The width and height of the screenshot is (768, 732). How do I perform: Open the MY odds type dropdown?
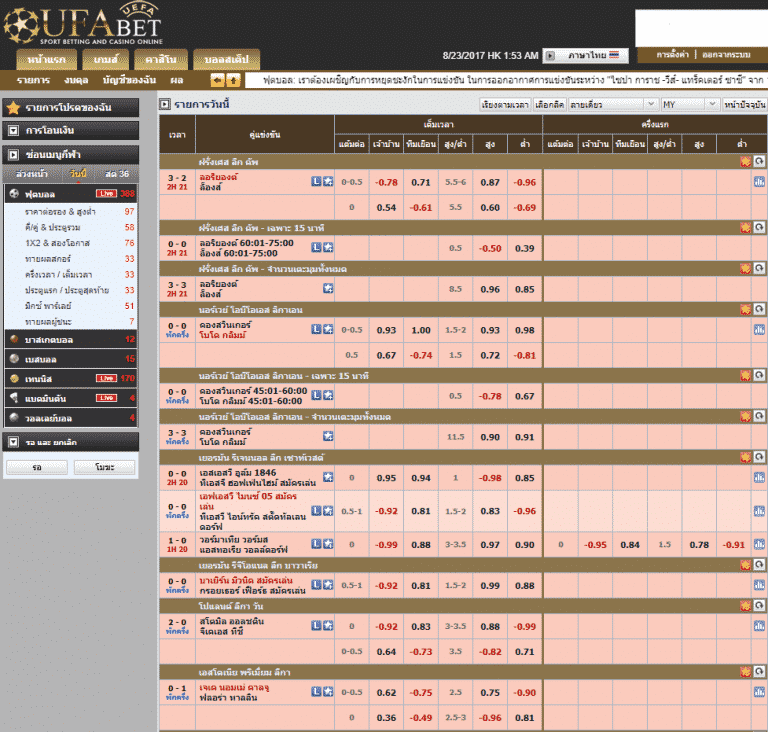(x=690, y=104)
